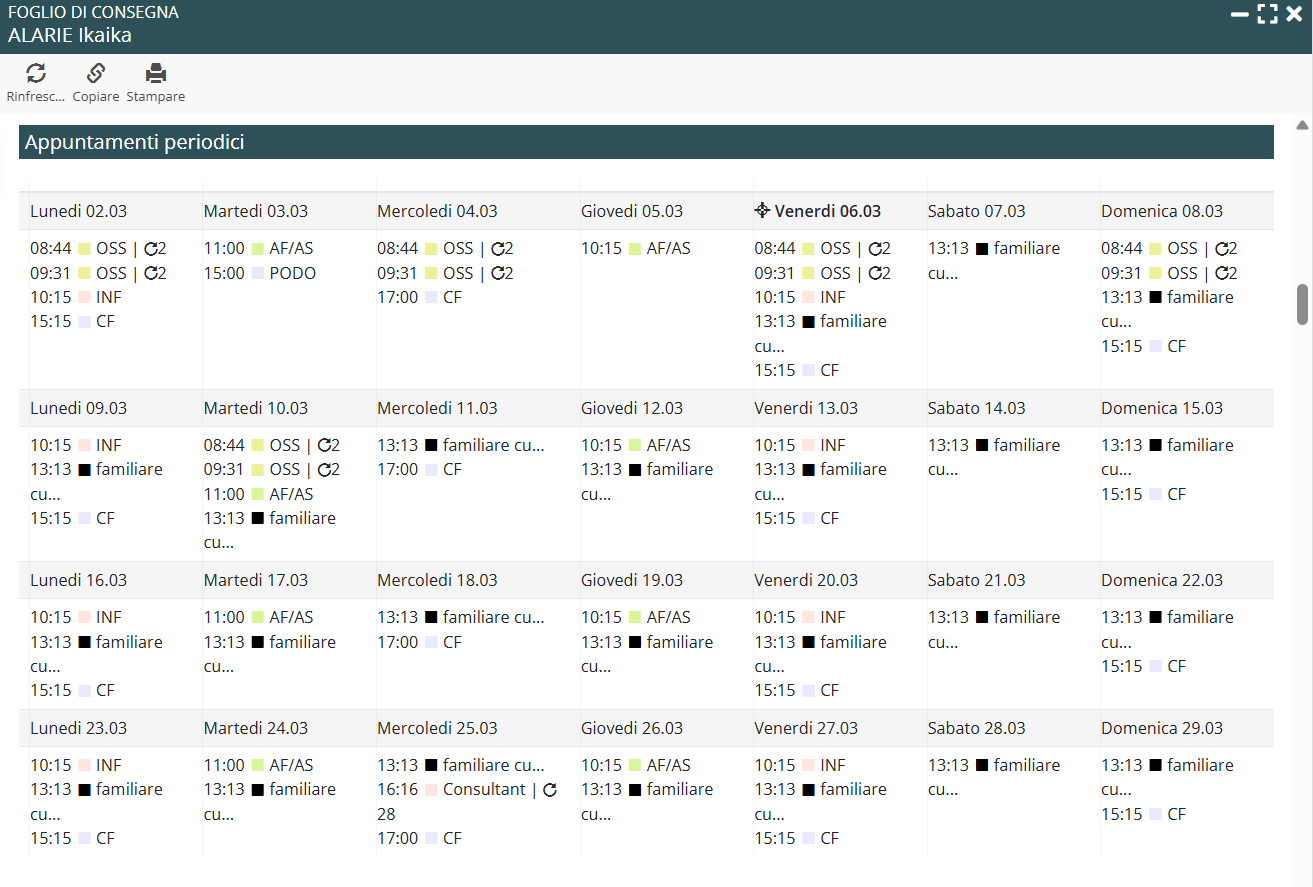Click the black swatch on Sabato 07.03 familiare
This screenshot has width=1313, height=887.
[x=981, y=249]
